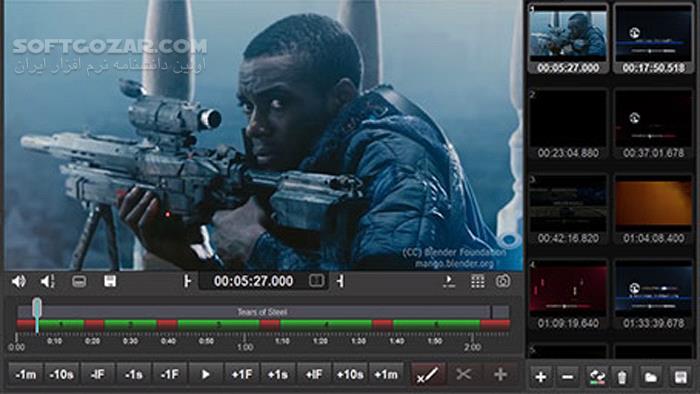This screenshot has width=700, height=394.
Task: Delete segment with the trash can icon
Action: click(622, 377)
